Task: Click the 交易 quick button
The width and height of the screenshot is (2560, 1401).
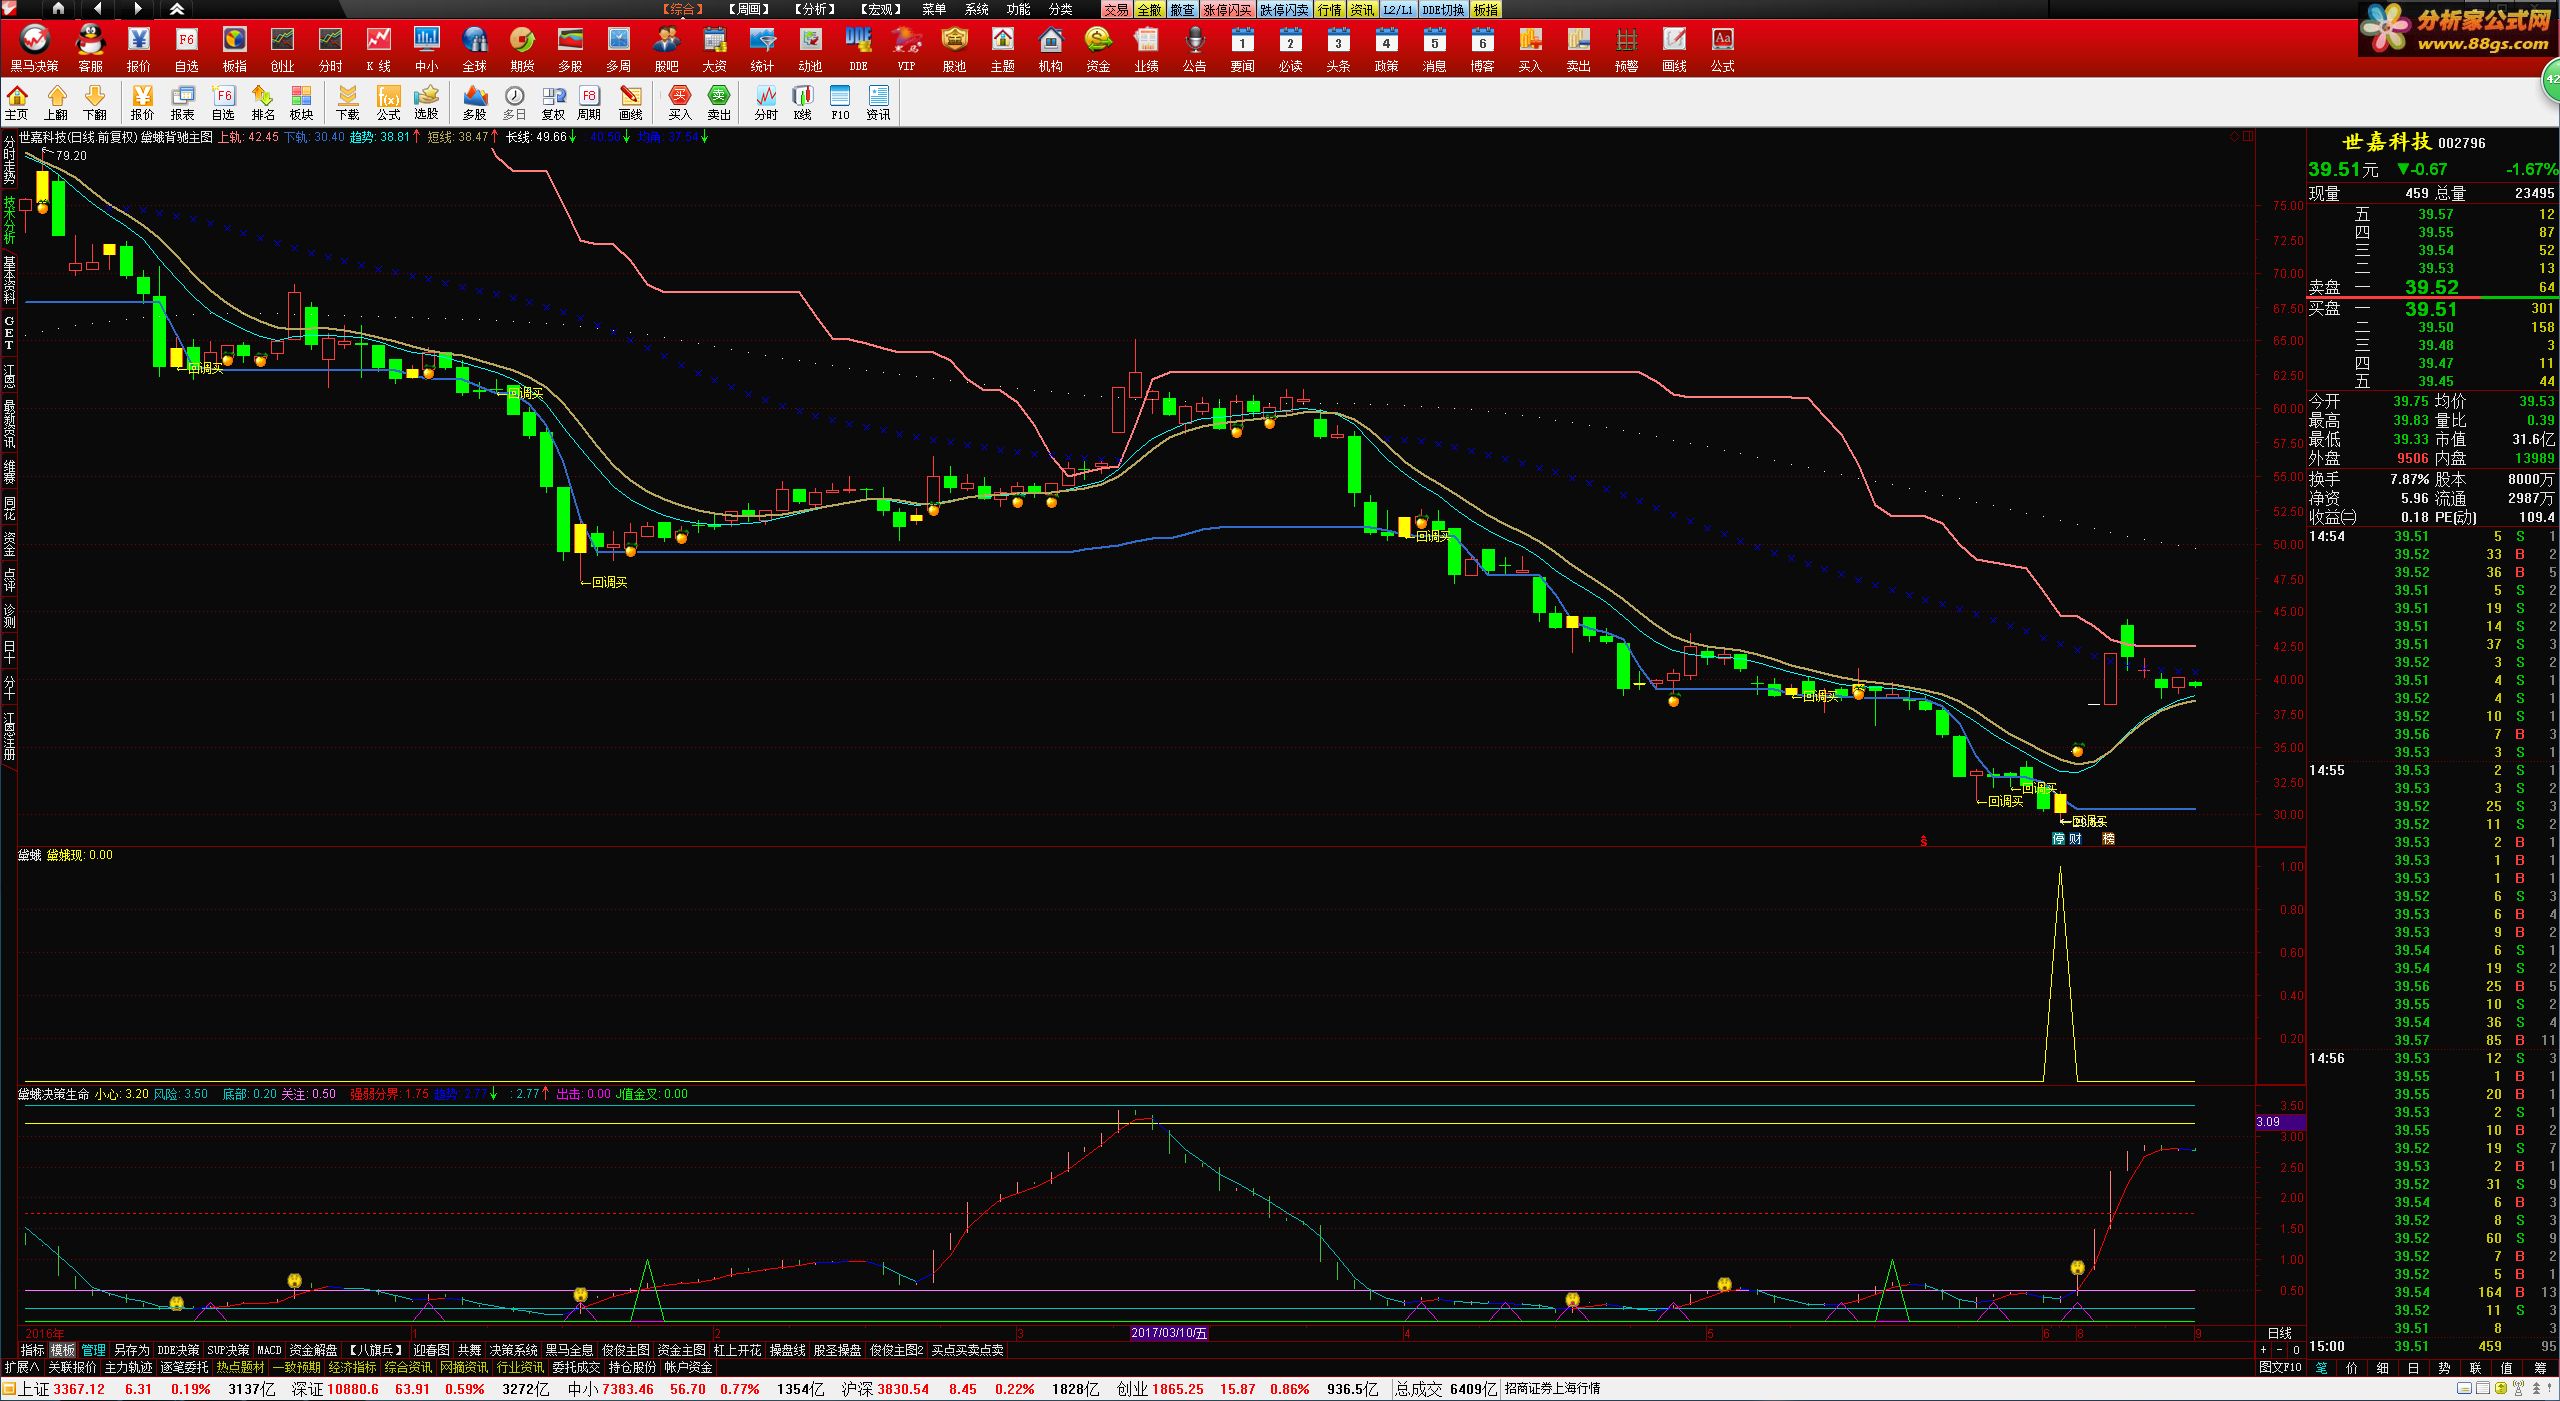Action: [x=1116, y=10]
